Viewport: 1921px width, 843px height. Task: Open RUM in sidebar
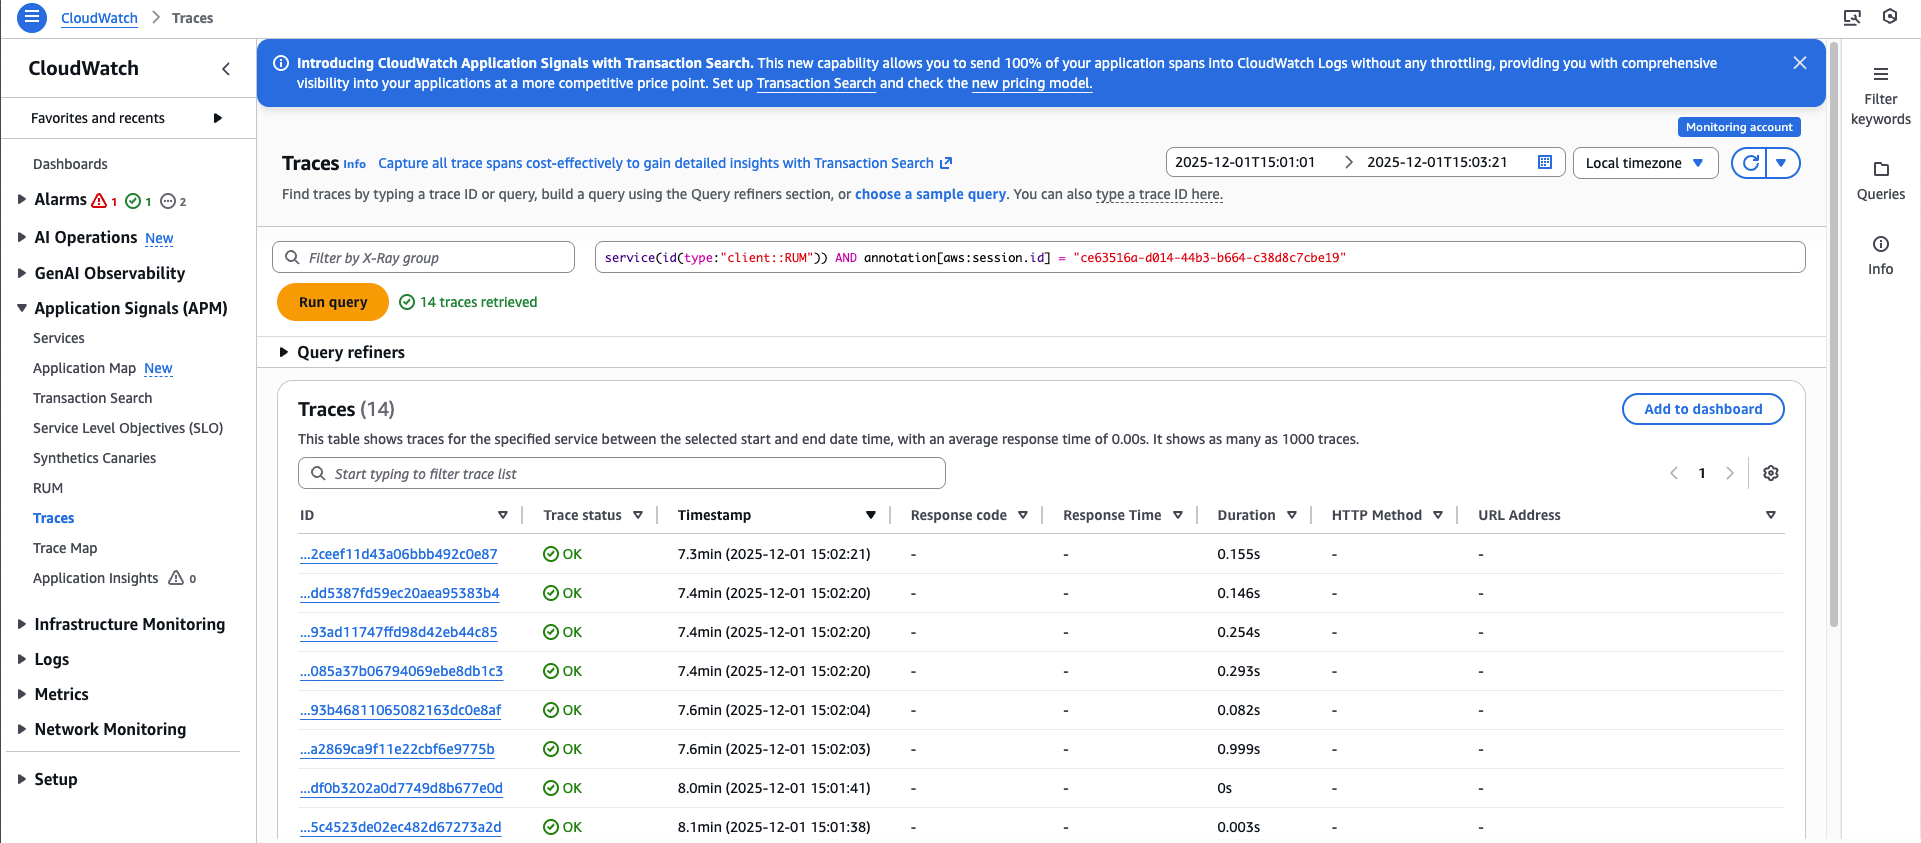tap(48, 488)
